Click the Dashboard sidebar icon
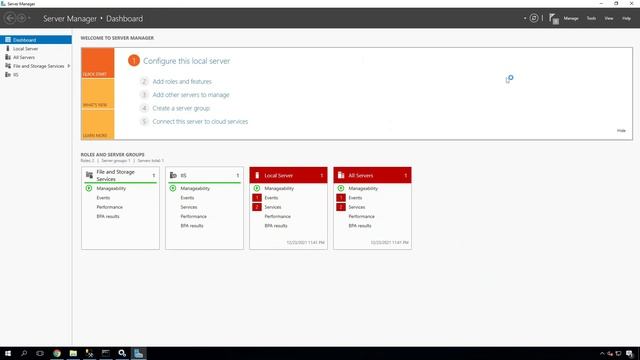This screenshot has width=640, height=360. pos(8,40)
